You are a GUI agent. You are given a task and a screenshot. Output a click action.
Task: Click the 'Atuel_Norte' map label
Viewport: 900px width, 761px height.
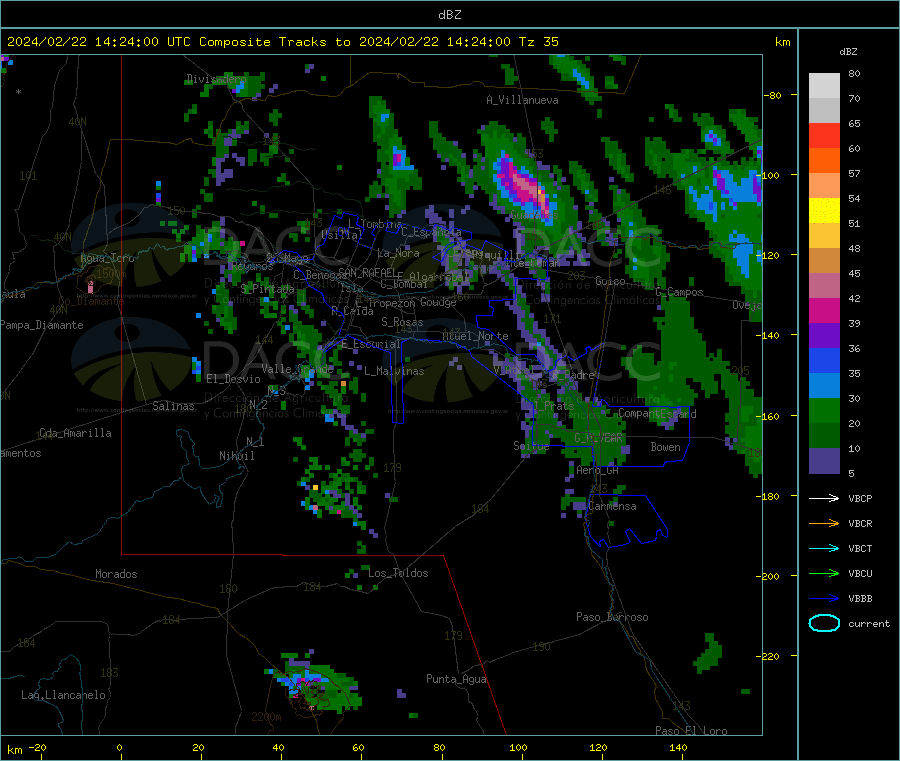coord(475,336)
